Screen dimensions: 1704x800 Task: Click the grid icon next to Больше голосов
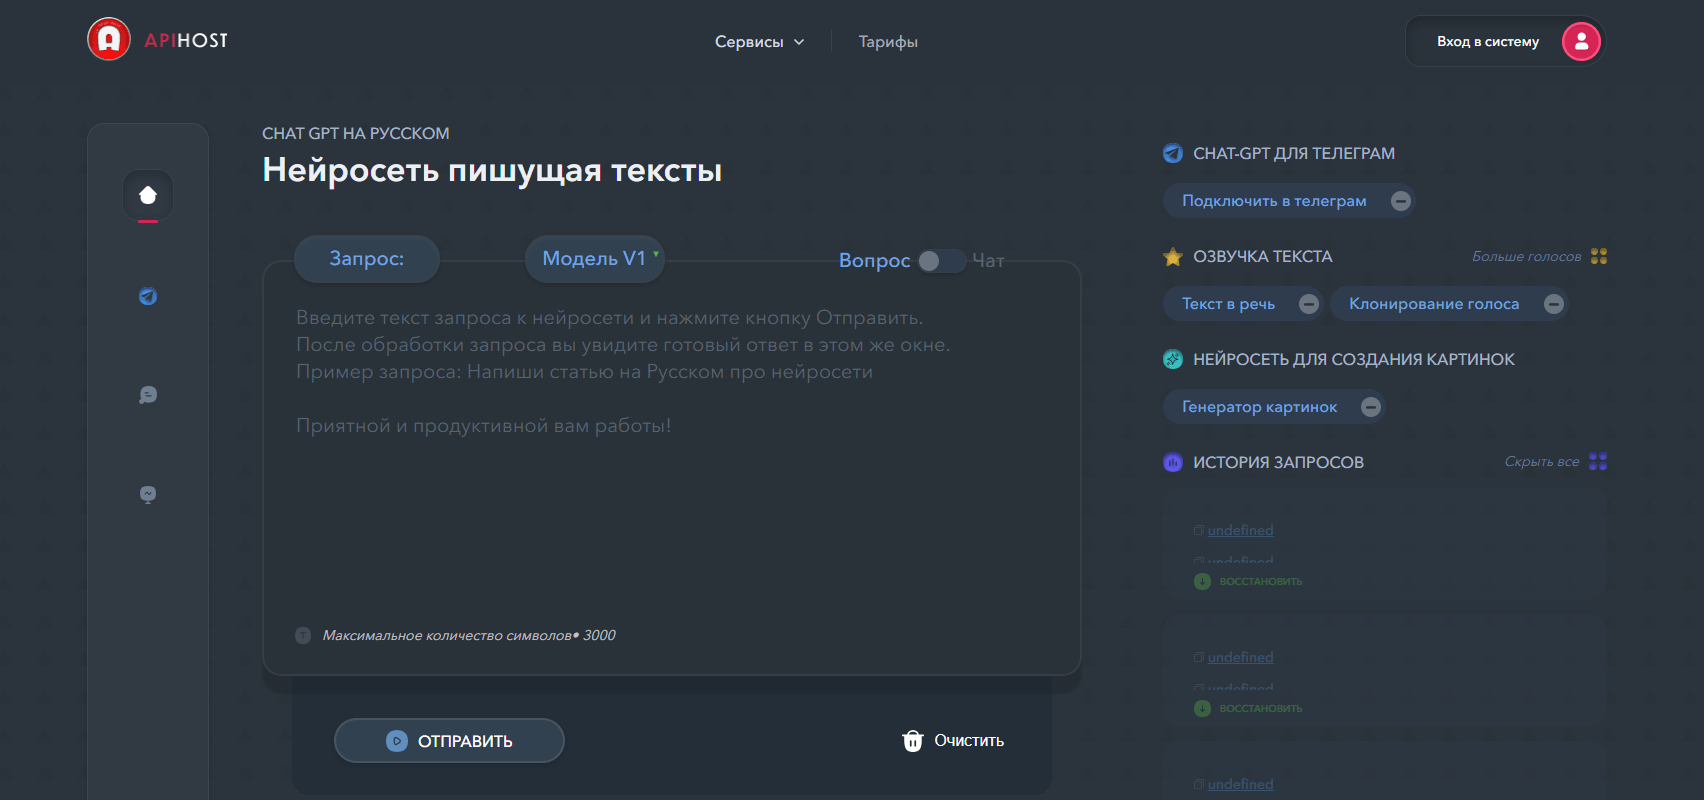point(1599,256)
